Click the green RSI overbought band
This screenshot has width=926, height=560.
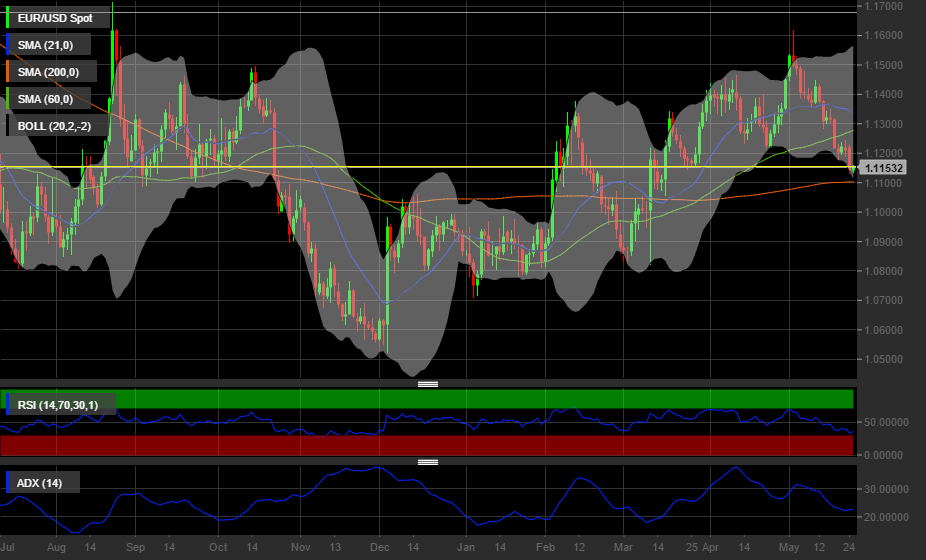coord(500,399)
